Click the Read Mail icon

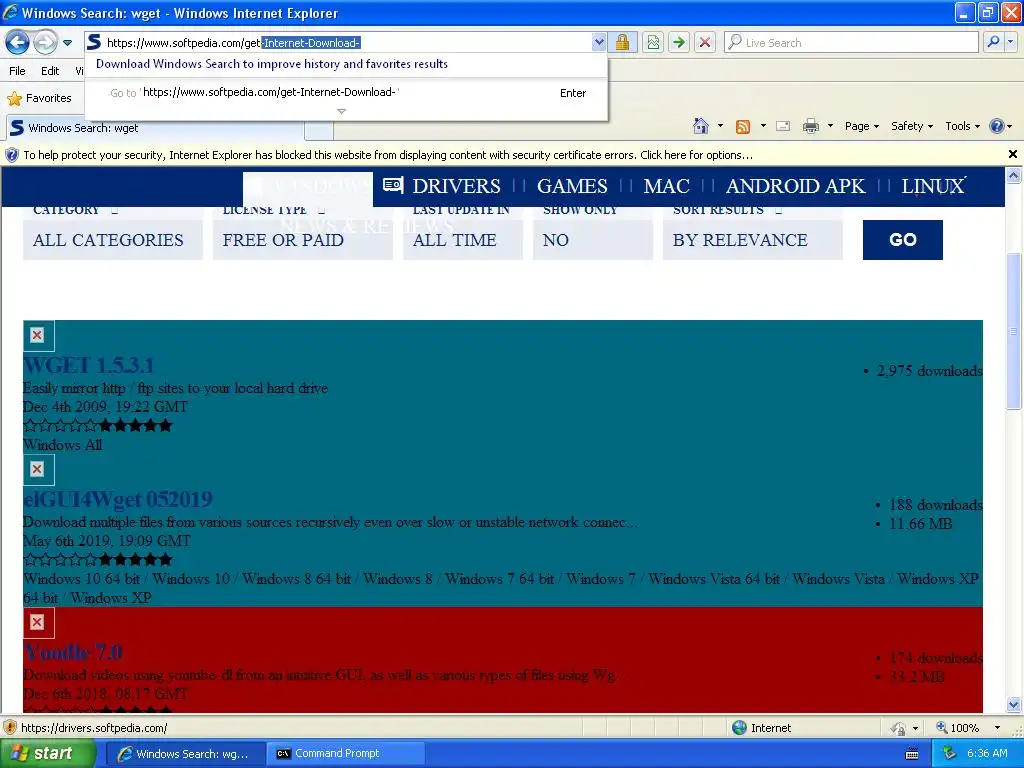pyautogui.click(x=783, y=126)
